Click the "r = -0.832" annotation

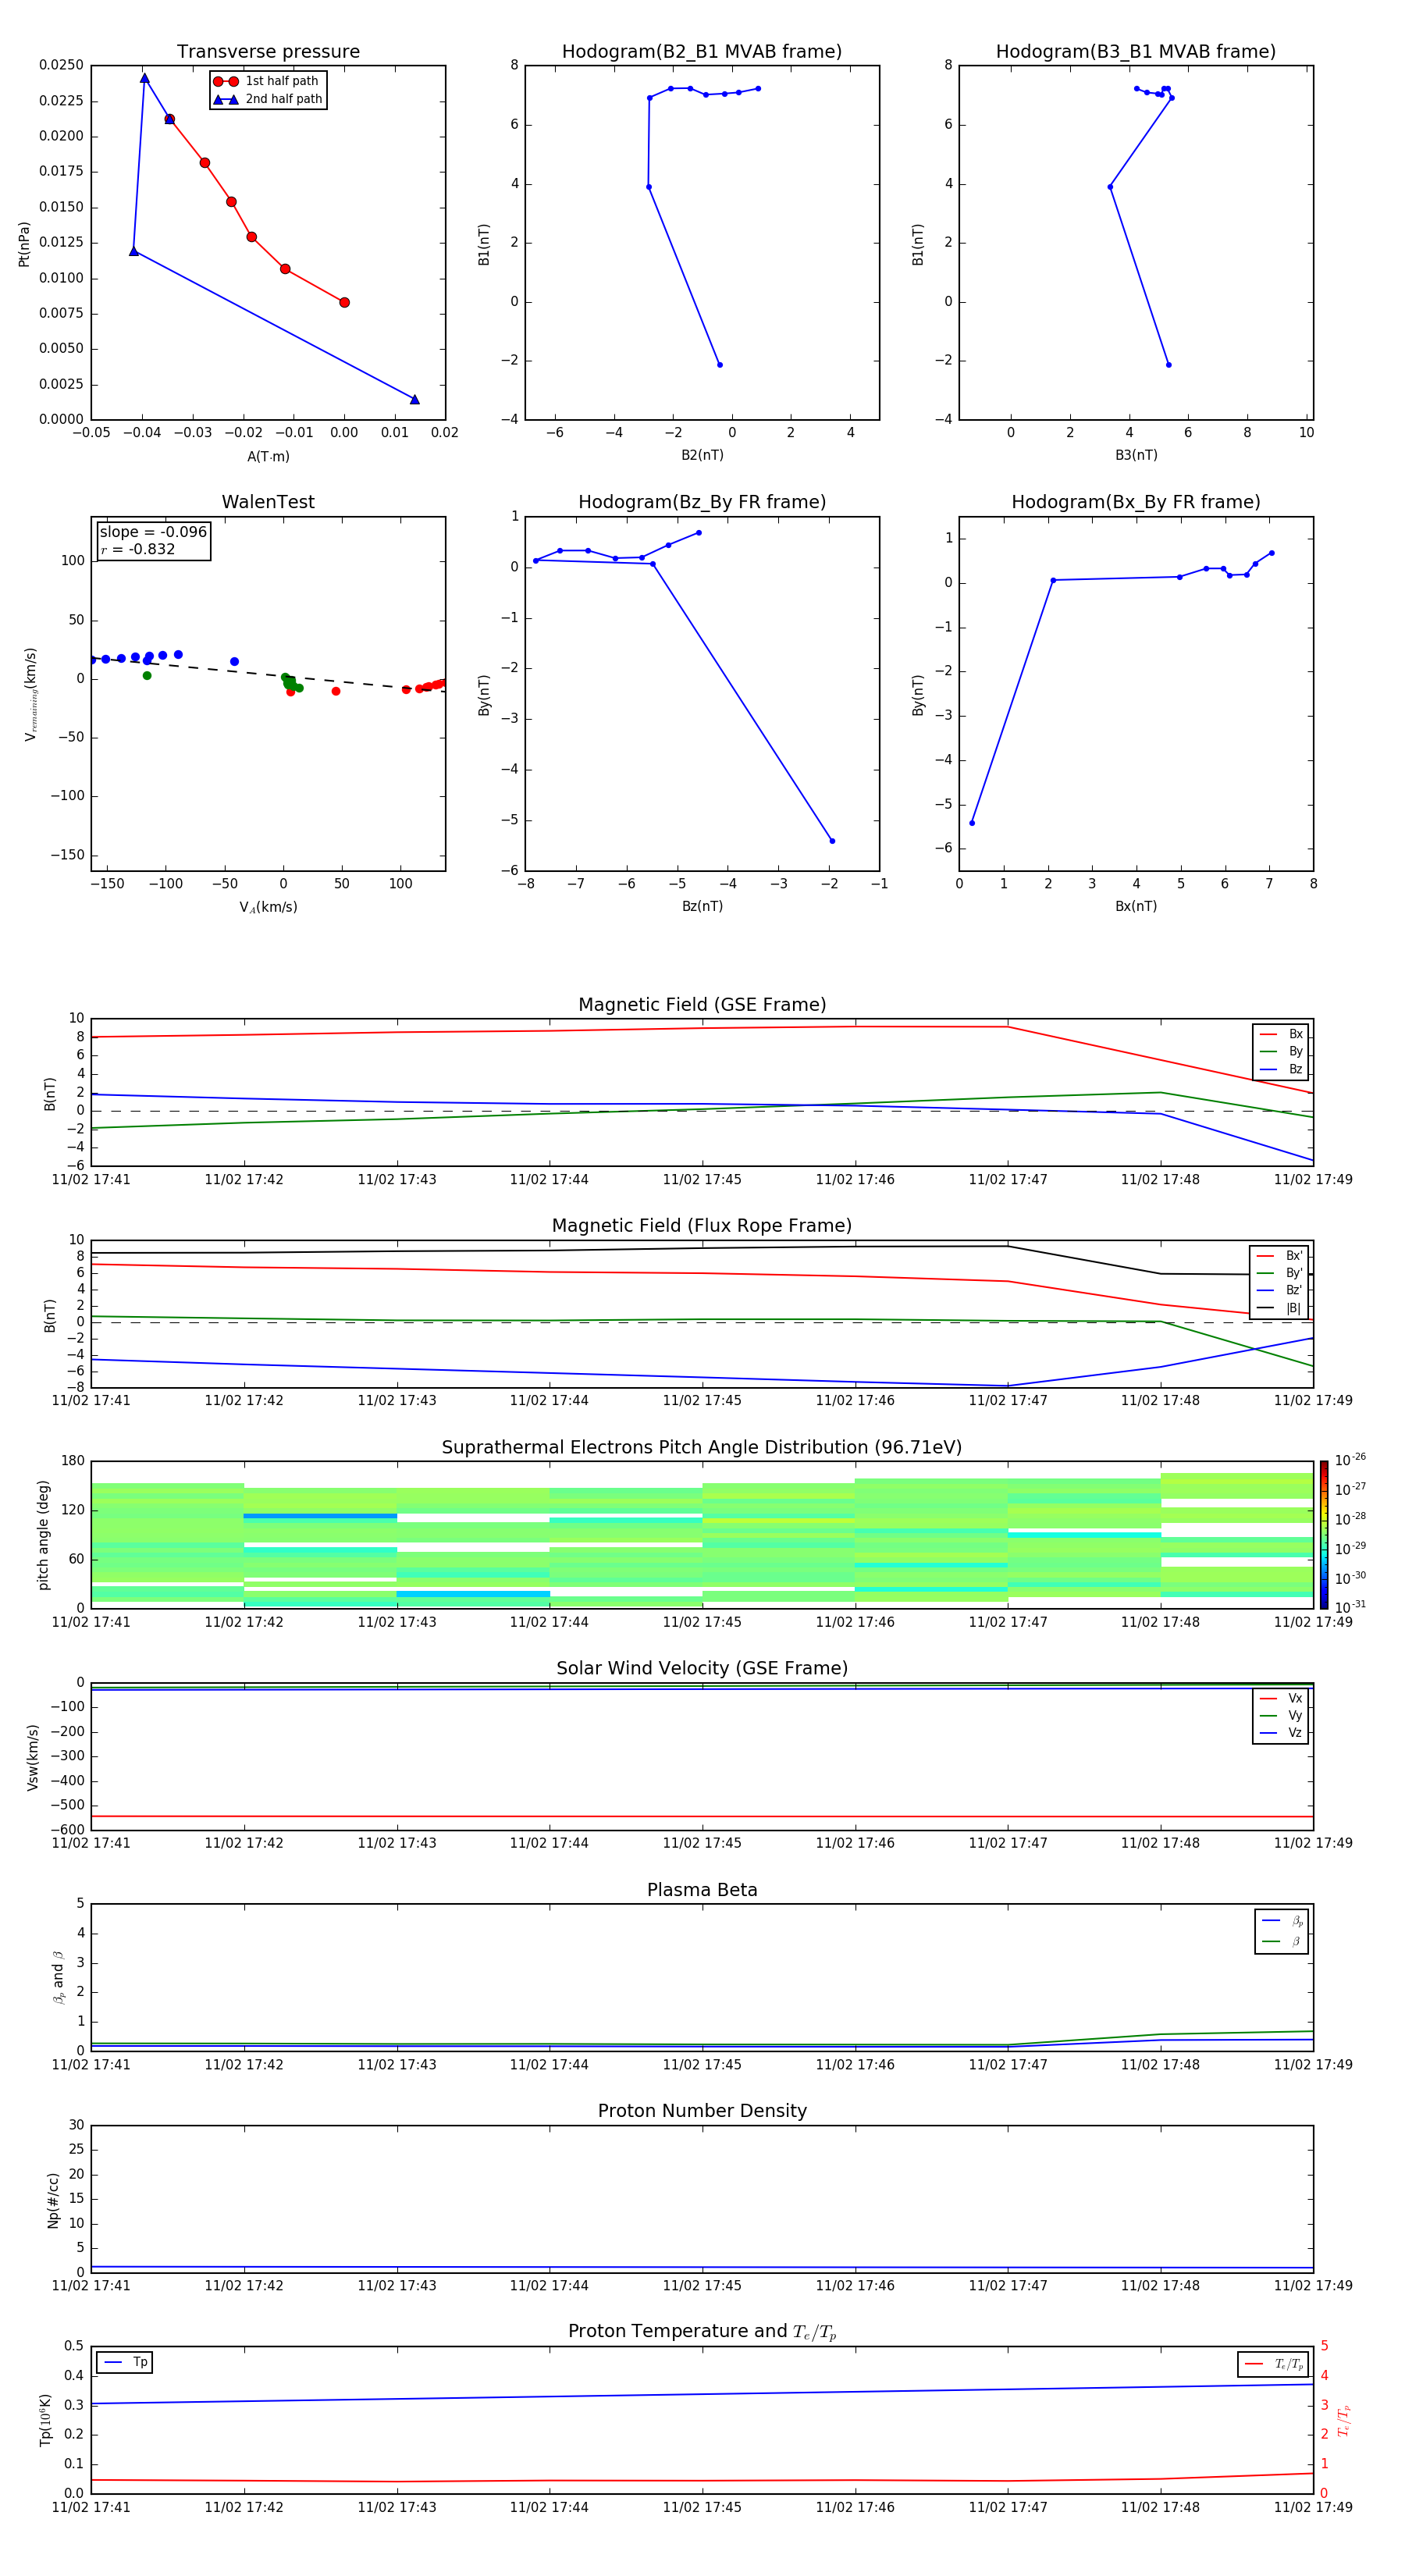pyautogui.click(x=138, y=549)
